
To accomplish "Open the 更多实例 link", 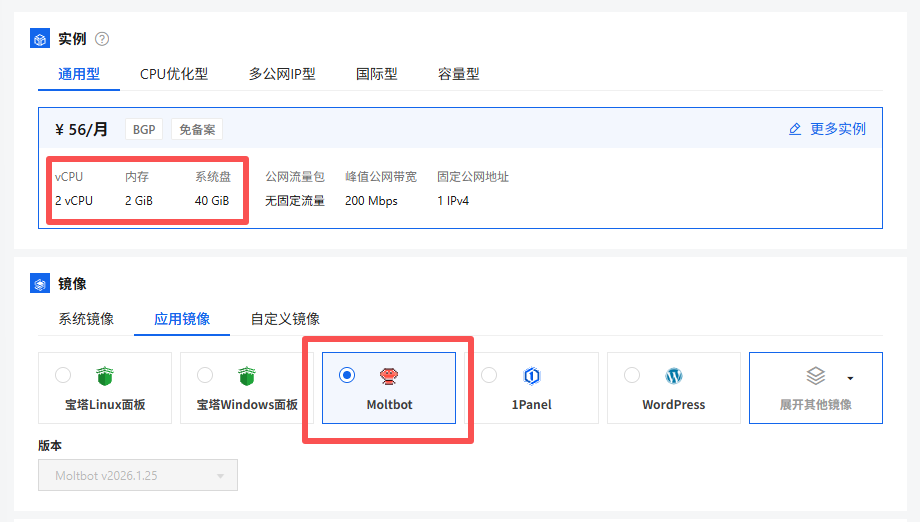I will (x=837, y=129).
